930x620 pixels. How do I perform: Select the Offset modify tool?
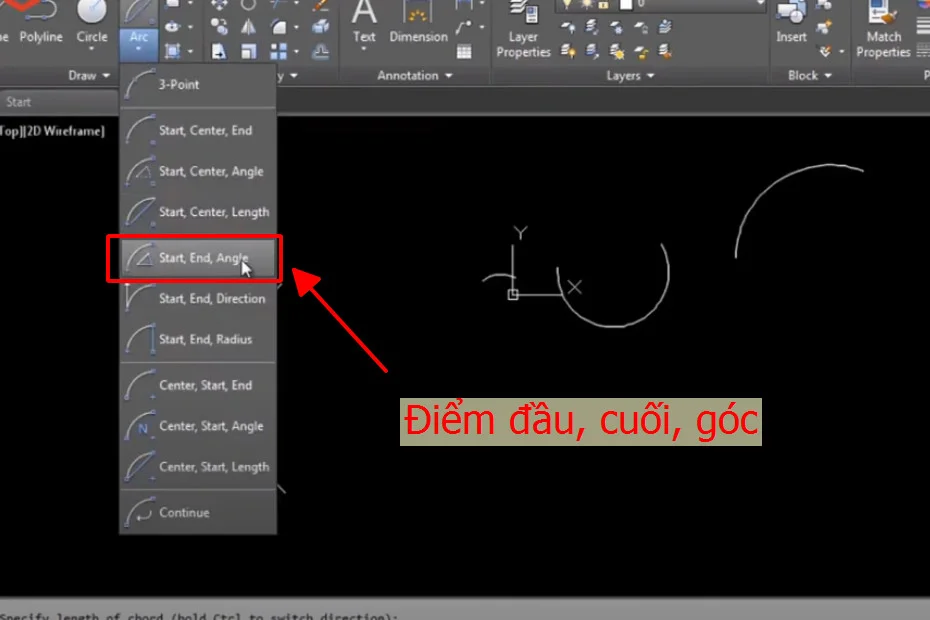320,52
